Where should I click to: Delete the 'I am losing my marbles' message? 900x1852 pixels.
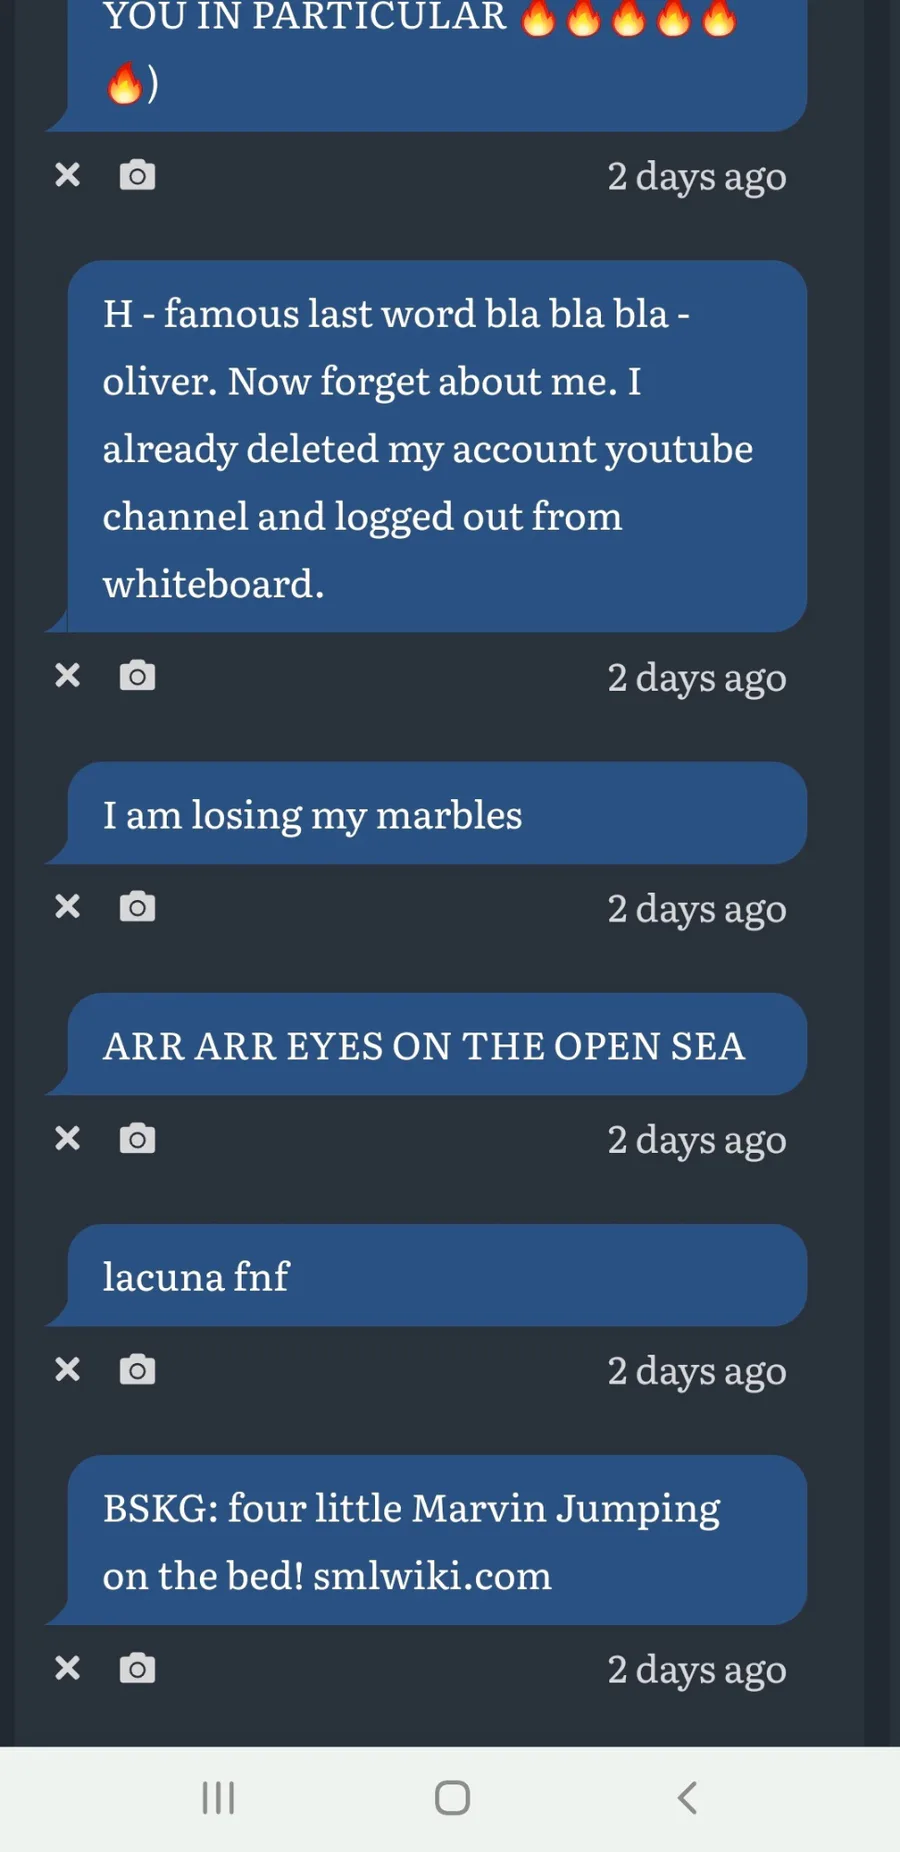(x=67, y=907)
